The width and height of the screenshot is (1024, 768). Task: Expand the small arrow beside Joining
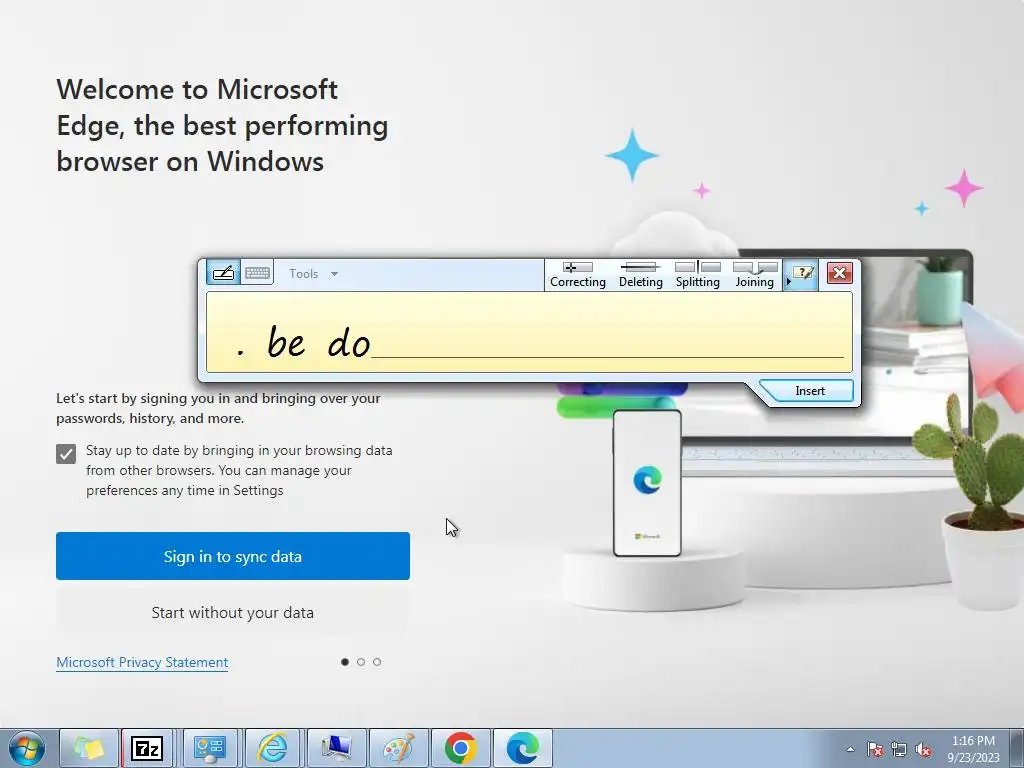click(788, 281)
